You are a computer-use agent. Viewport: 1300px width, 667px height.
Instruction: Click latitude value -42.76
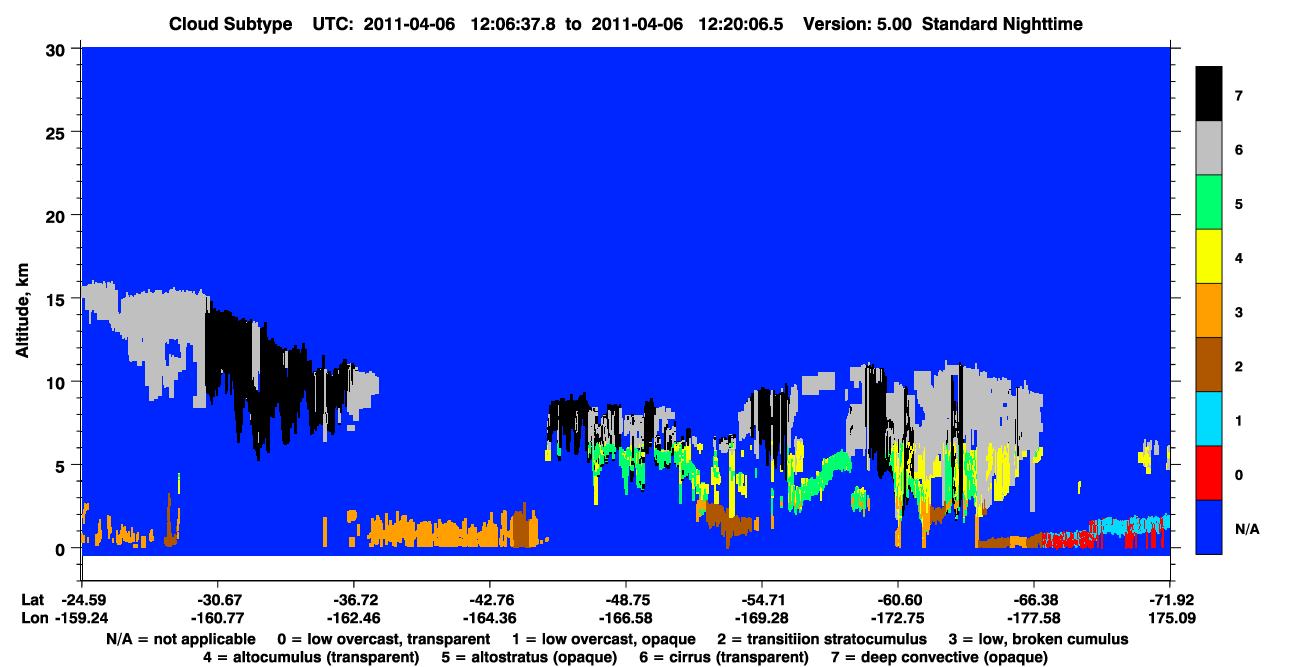[489, 599]
